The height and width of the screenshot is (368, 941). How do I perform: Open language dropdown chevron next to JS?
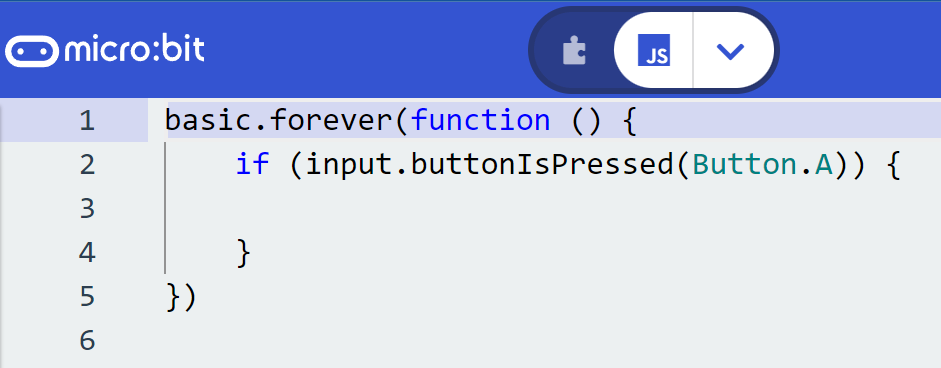(x=730, y=51)
